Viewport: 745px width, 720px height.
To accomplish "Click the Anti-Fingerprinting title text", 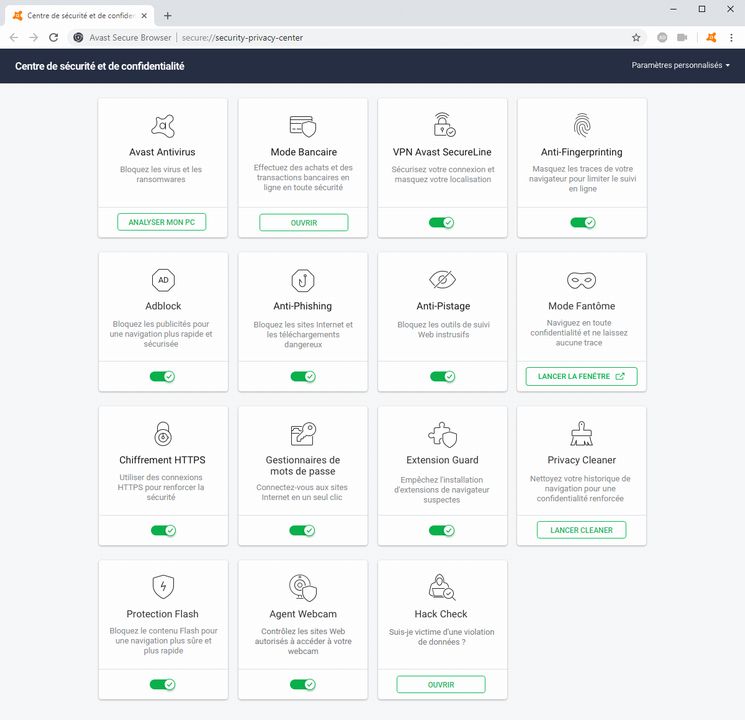I will [x=582, y=152].
